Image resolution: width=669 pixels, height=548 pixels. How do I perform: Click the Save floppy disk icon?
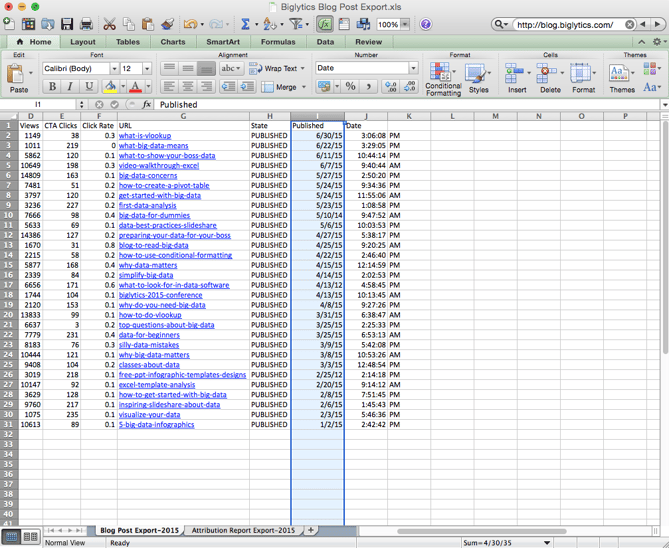pos(67,24)
